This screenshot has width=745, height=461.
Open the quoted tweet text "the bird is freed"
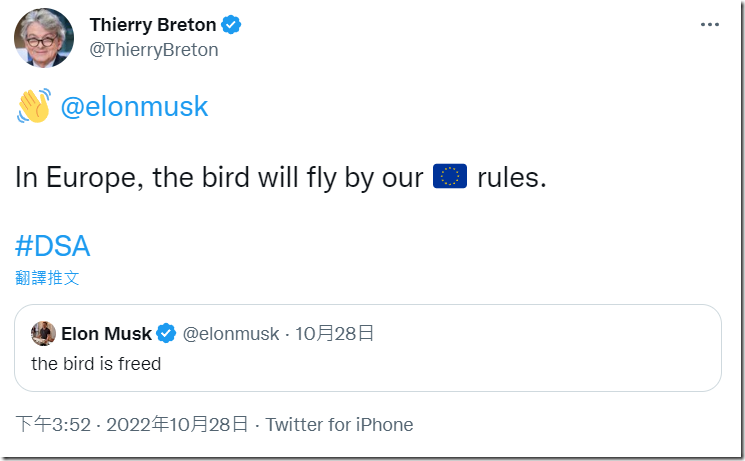click(x=96, y=363)
